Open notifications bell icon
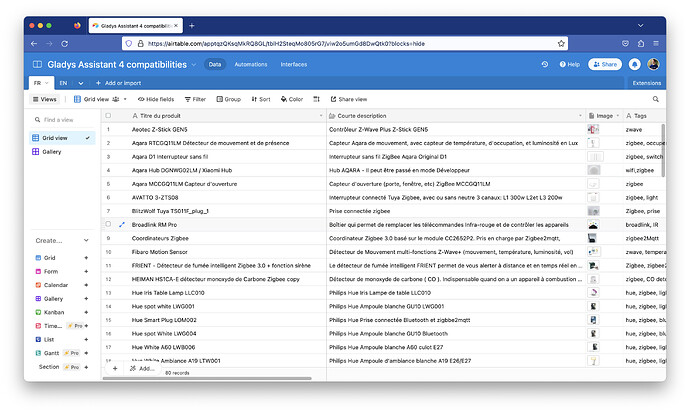690x412 pixels. pos(635,64)
